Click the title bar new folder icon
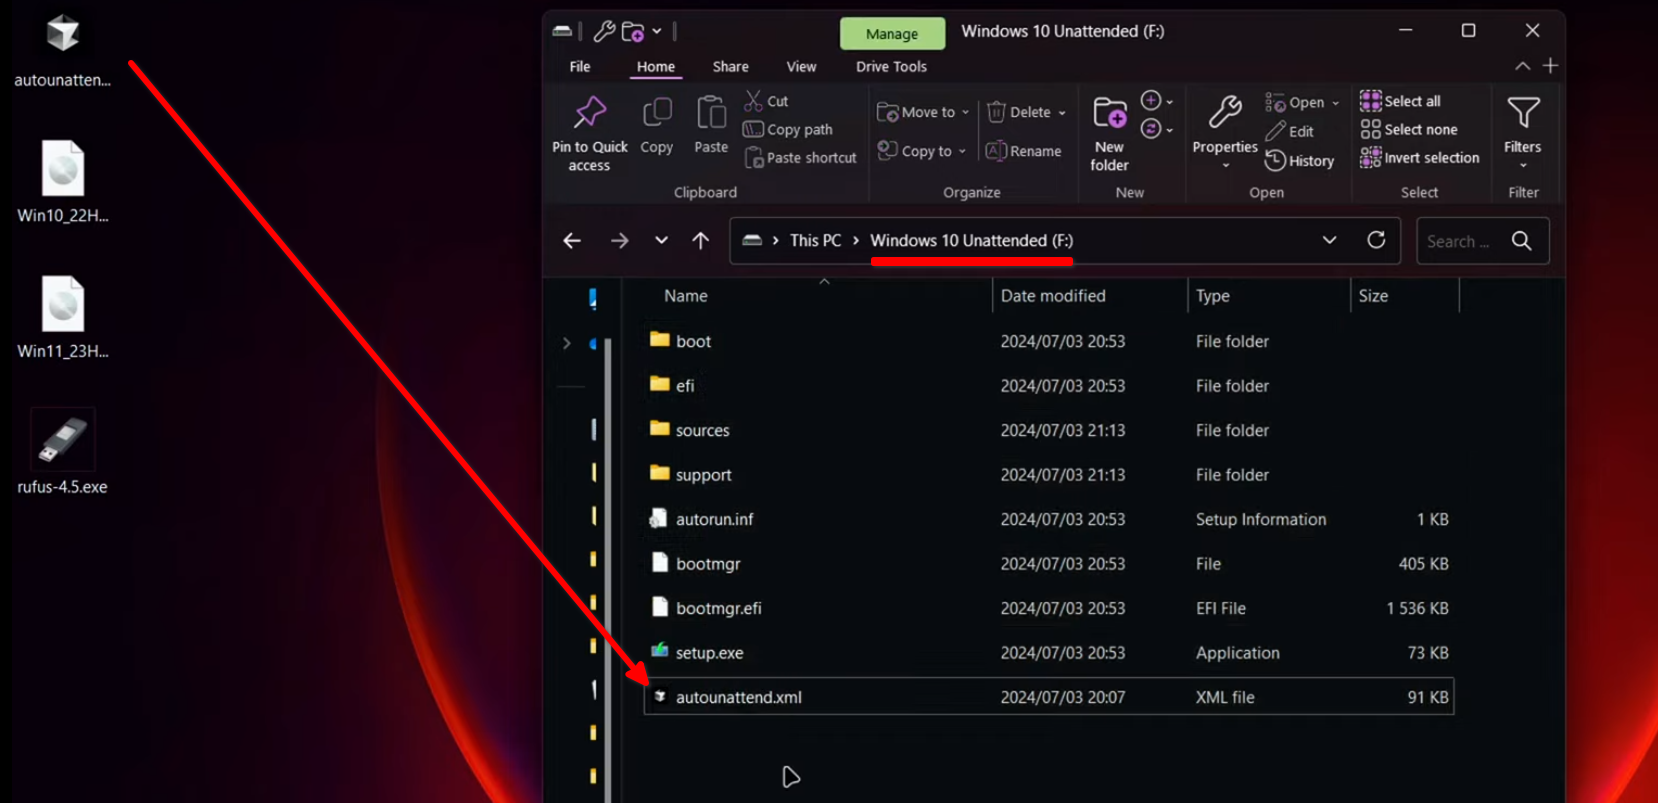1658x803 pixels. (x=633, y=32)
